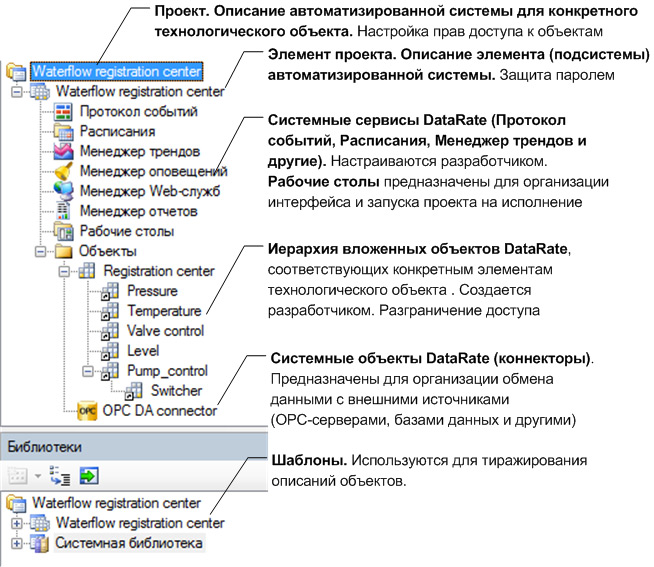
Task: Open the library toolbar dropdown arrow
Action: coord(38,476)
